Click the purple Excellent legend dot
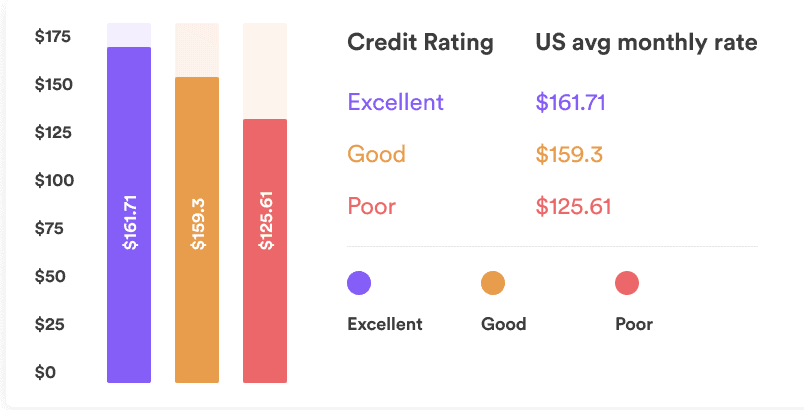Screen dimensions: 804x410 [x=359, y=283]
